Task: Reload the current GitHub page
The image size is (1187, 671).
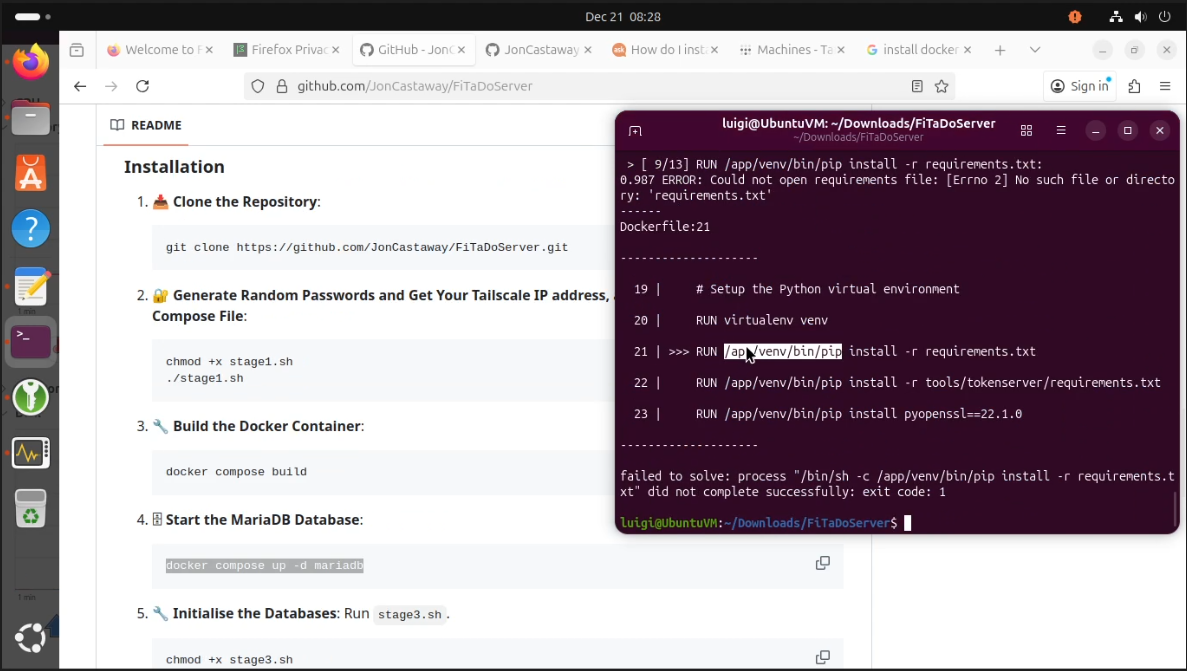Action: point(142,86)
